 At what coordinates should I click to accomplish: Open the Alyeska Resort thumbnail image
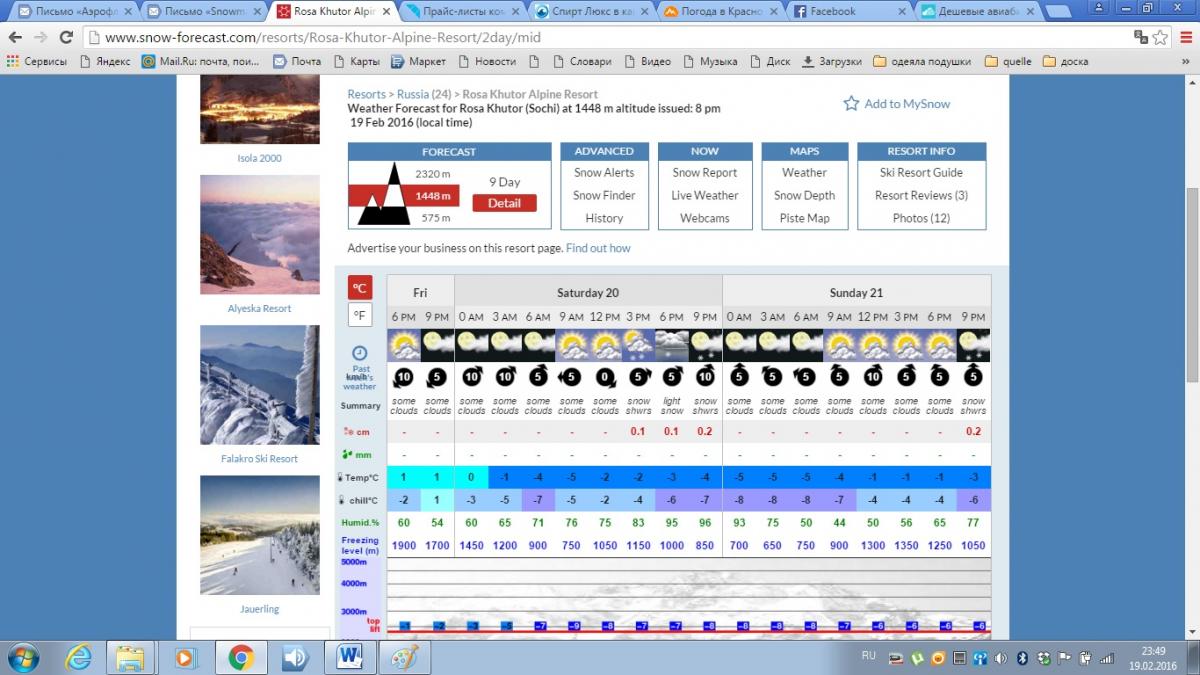point(259,235)
